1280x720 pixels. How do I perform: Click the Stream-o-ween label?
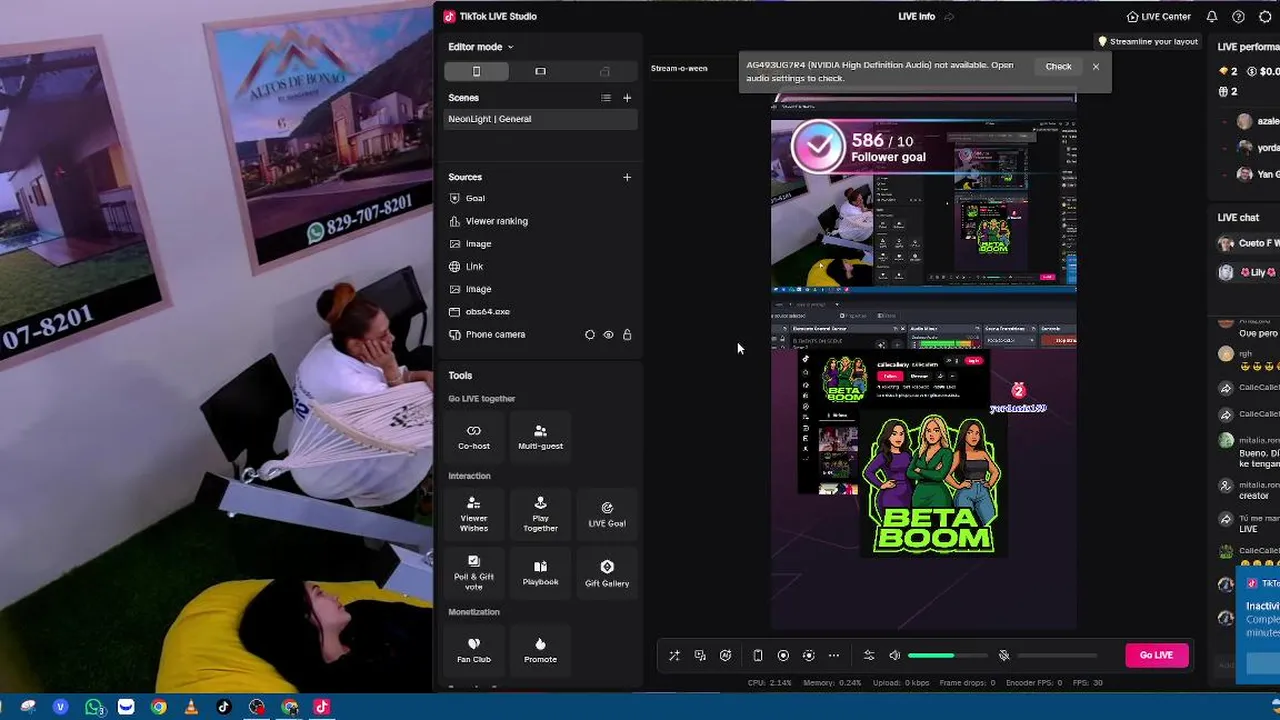point(679,69)
